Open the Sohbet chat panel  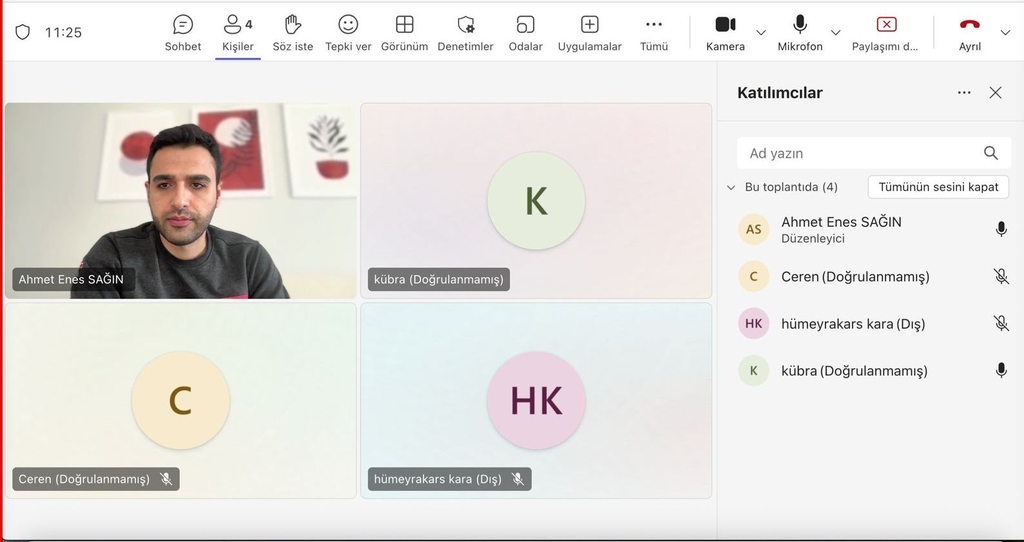[x=183, y=32]
